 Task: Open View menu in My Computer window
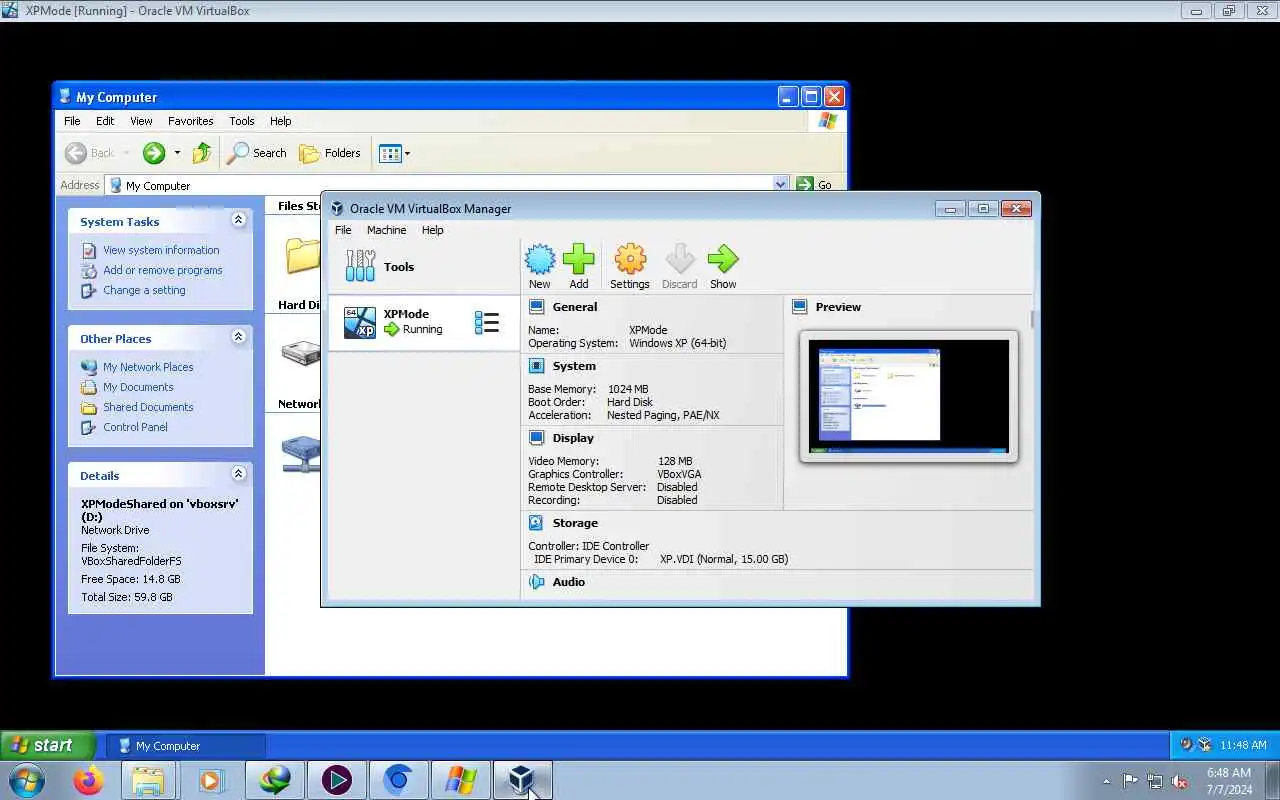(x=141, y=121)
